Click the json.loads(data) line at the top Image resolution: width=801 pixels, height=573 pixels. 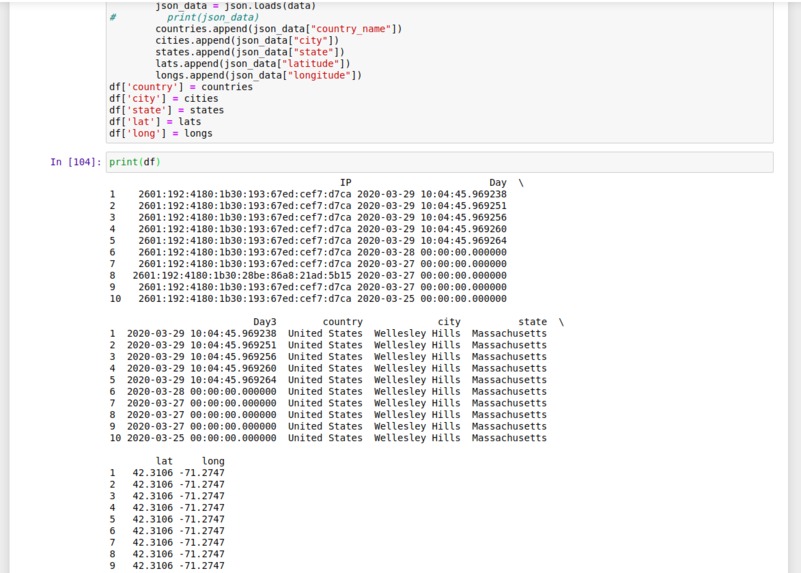[x=235, y=6]
